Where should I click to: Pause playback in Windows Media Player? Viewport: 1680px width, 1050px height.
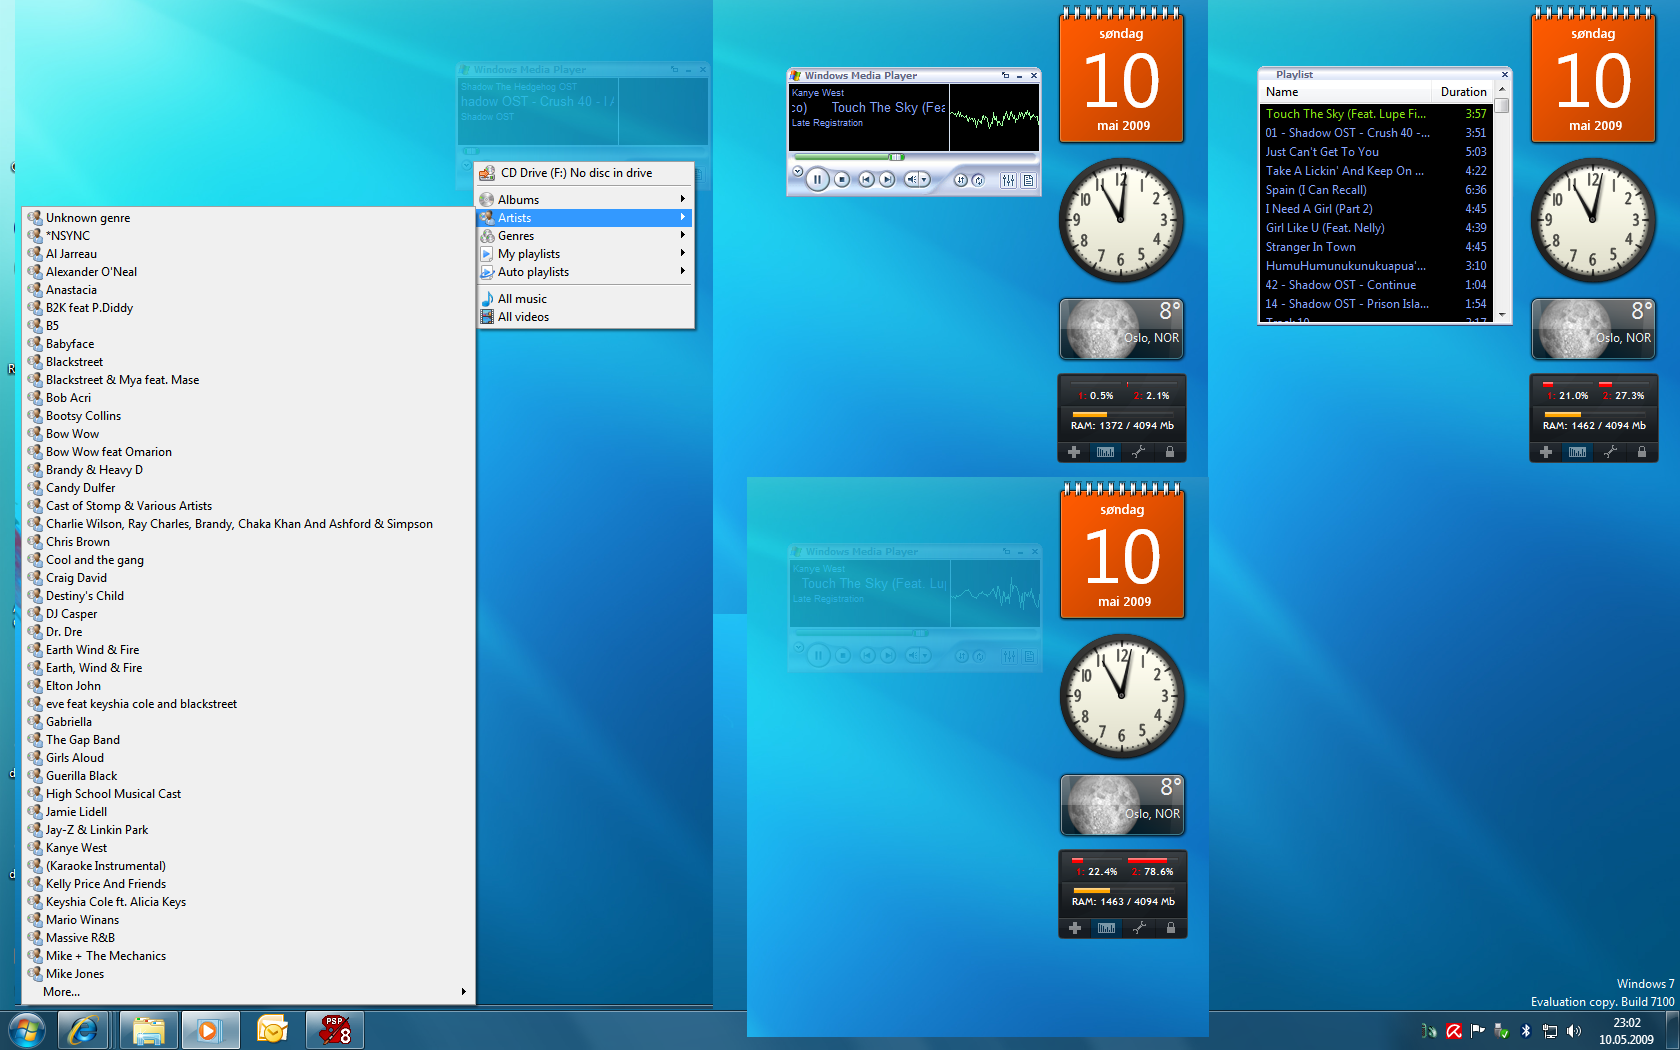pyautogui.click(x=817, y=180)
